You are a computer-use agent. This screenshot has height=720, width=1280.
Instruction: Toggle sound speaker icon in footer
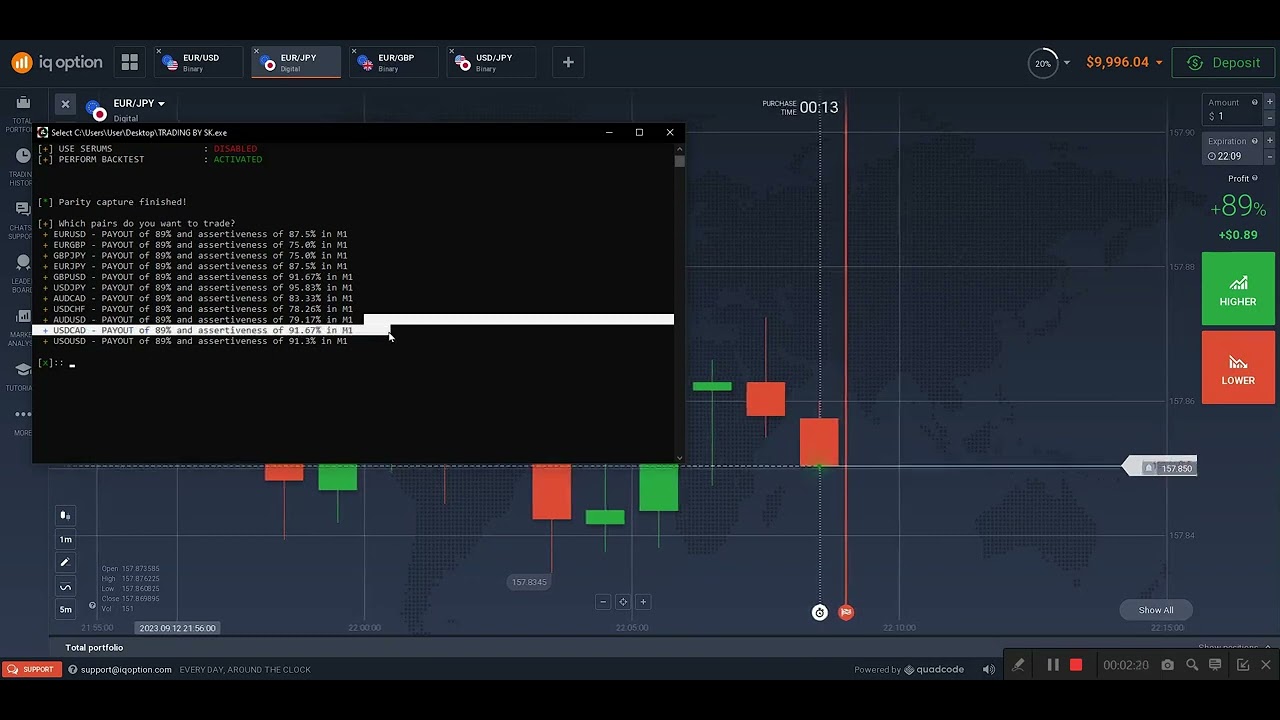tap(989, 669)
